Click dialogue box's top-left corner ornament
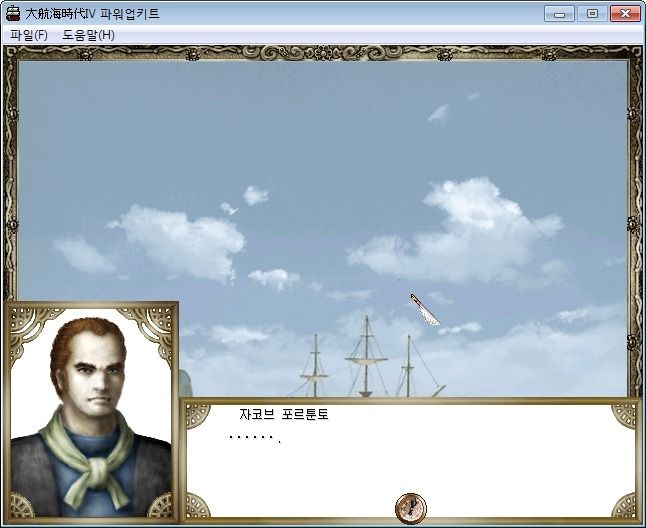This screenshot has width=646, height=528. click(x=198, y=416)
